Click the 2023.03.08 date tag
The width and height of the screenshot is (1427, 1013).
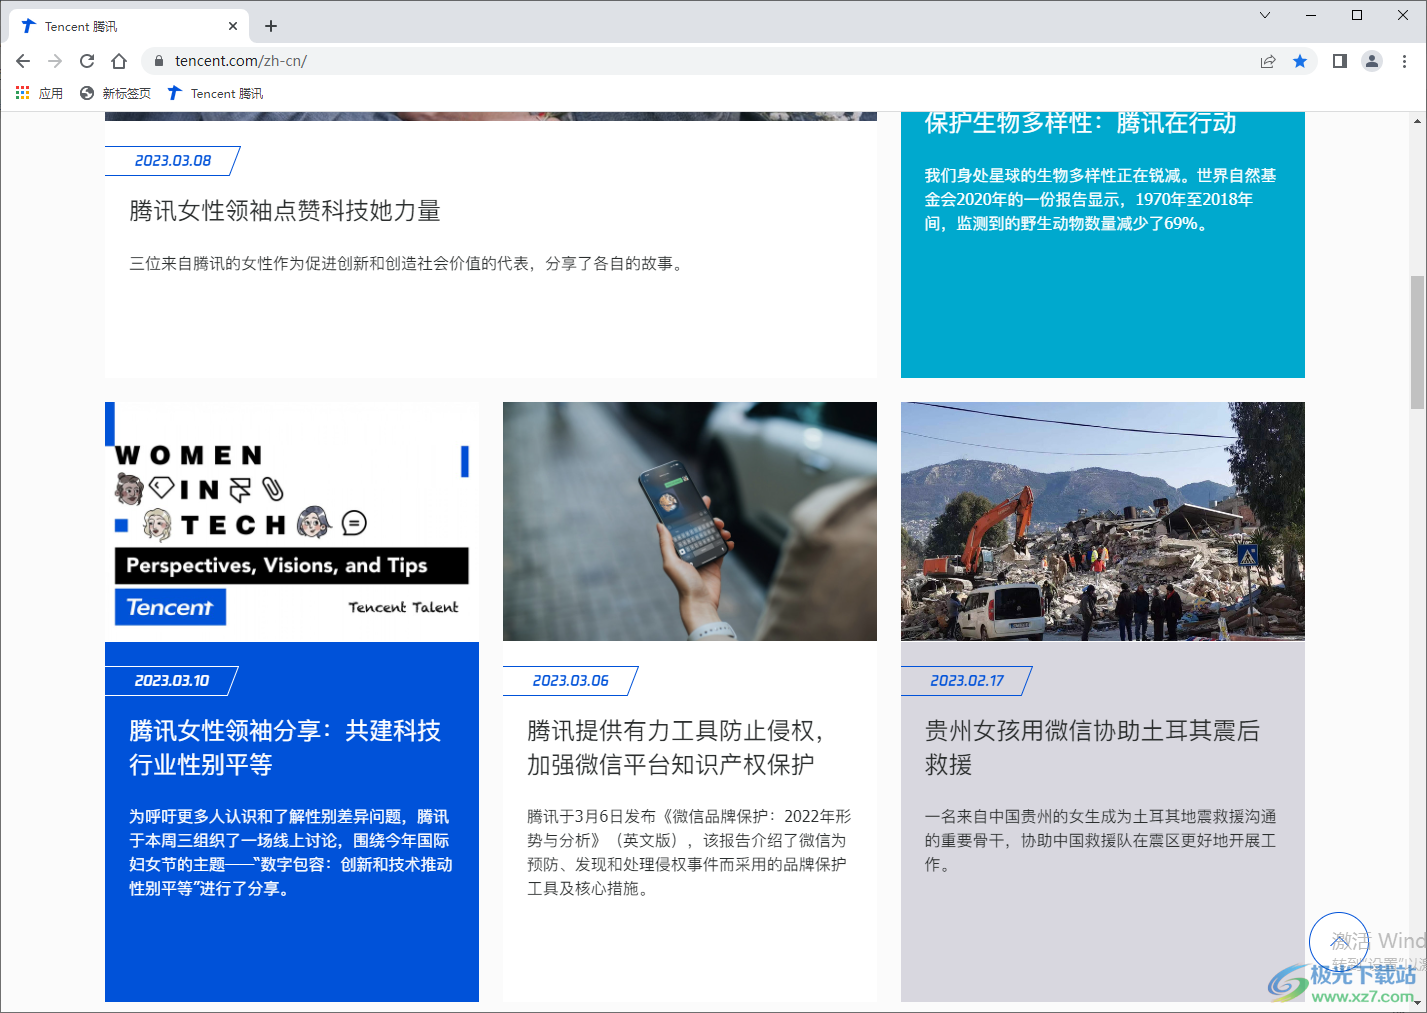[173, 161]
